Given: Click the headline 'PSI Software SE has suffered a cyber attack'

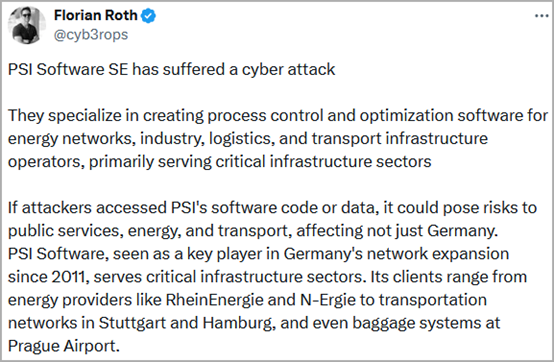Looking at the screenshot, I should pos(171,69).
